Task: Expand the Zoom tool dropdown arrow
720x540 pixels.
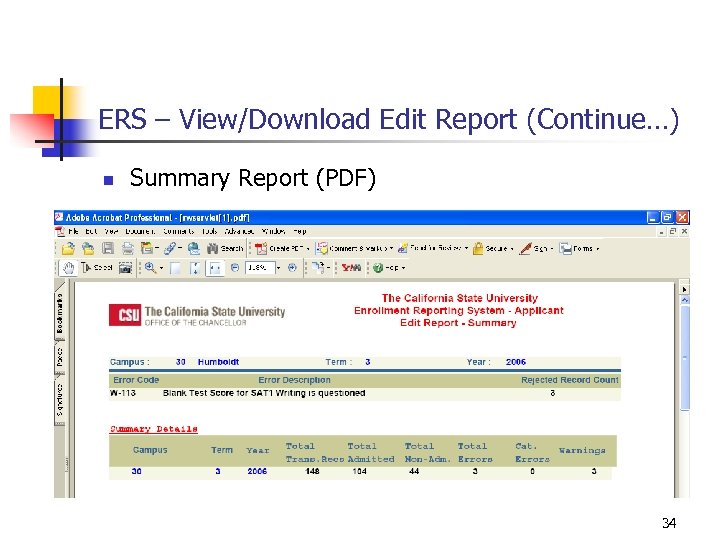Action: pos(161,268)
